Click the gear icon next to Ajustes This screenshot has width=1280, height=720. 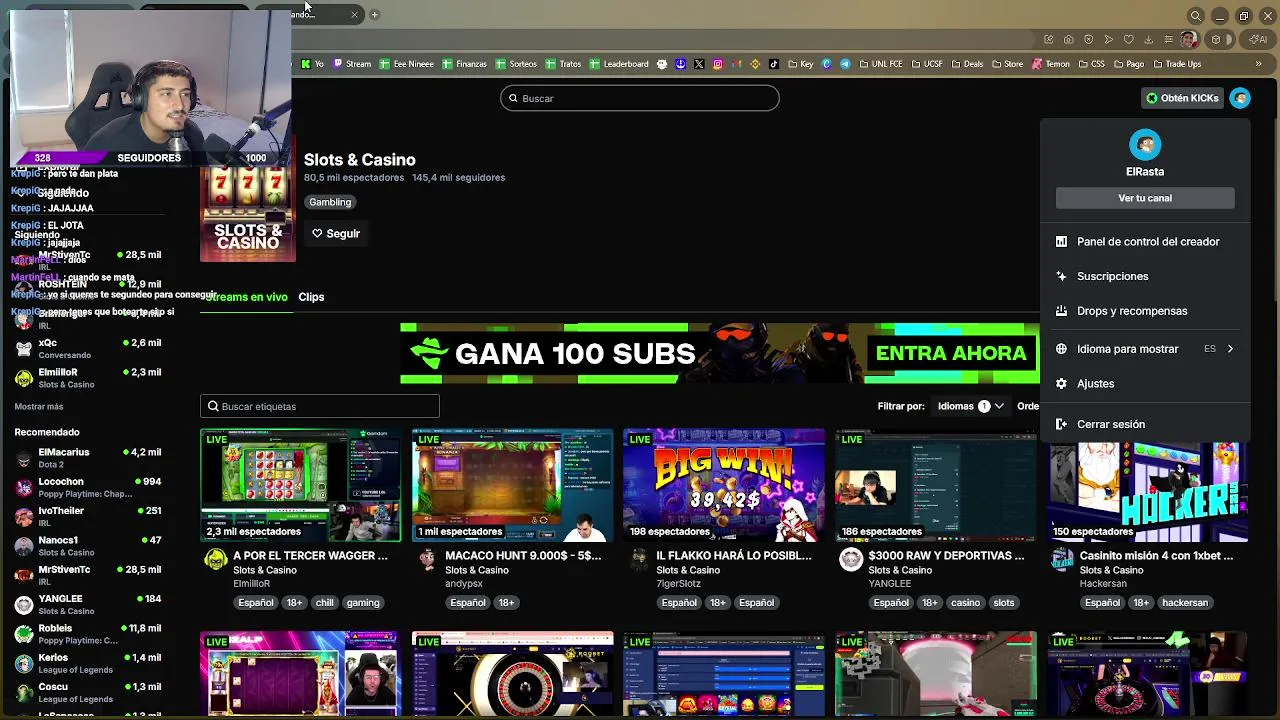tap(1062, 384)
